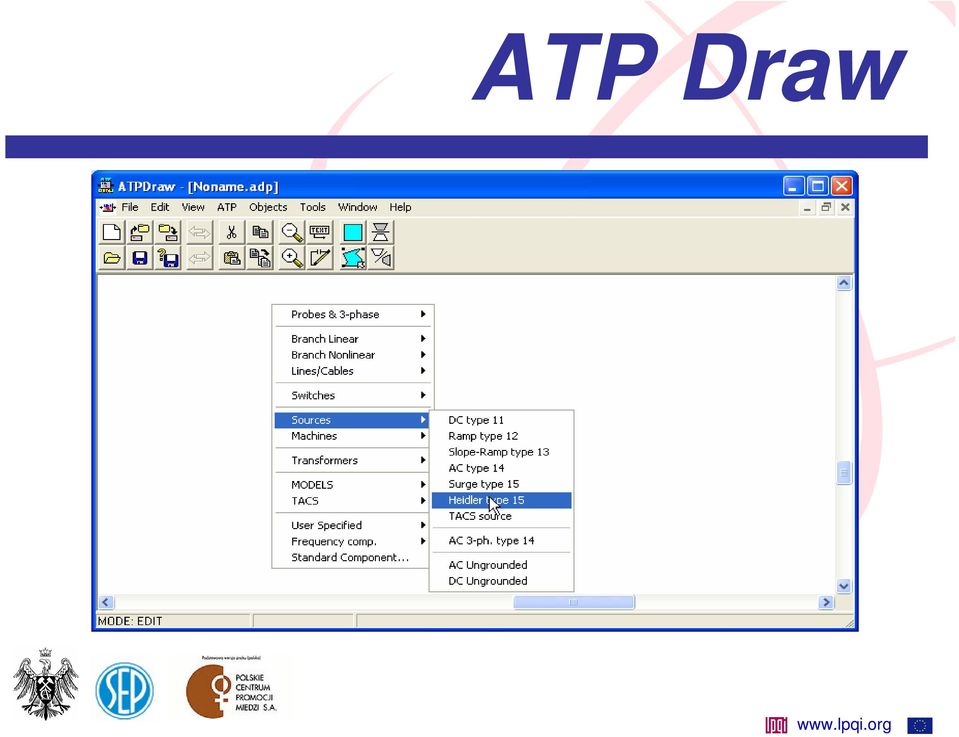Click the pencil draw/edit tool icon

coord(320,258)
